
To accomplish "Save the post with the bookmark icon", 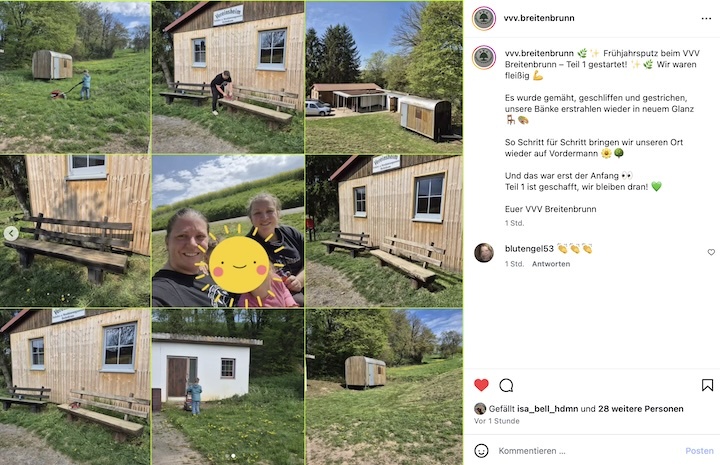I will point(707,386).
